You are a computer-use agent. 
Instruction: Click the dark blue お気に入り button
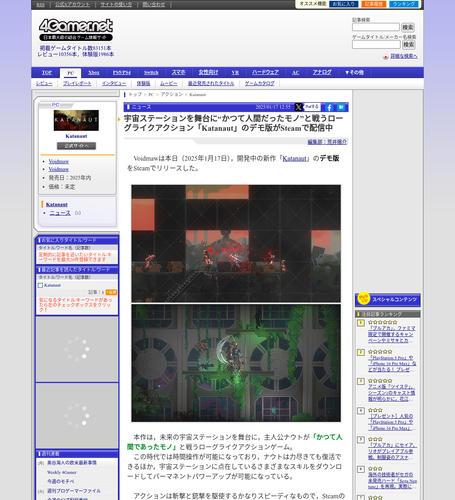[344, 4]
